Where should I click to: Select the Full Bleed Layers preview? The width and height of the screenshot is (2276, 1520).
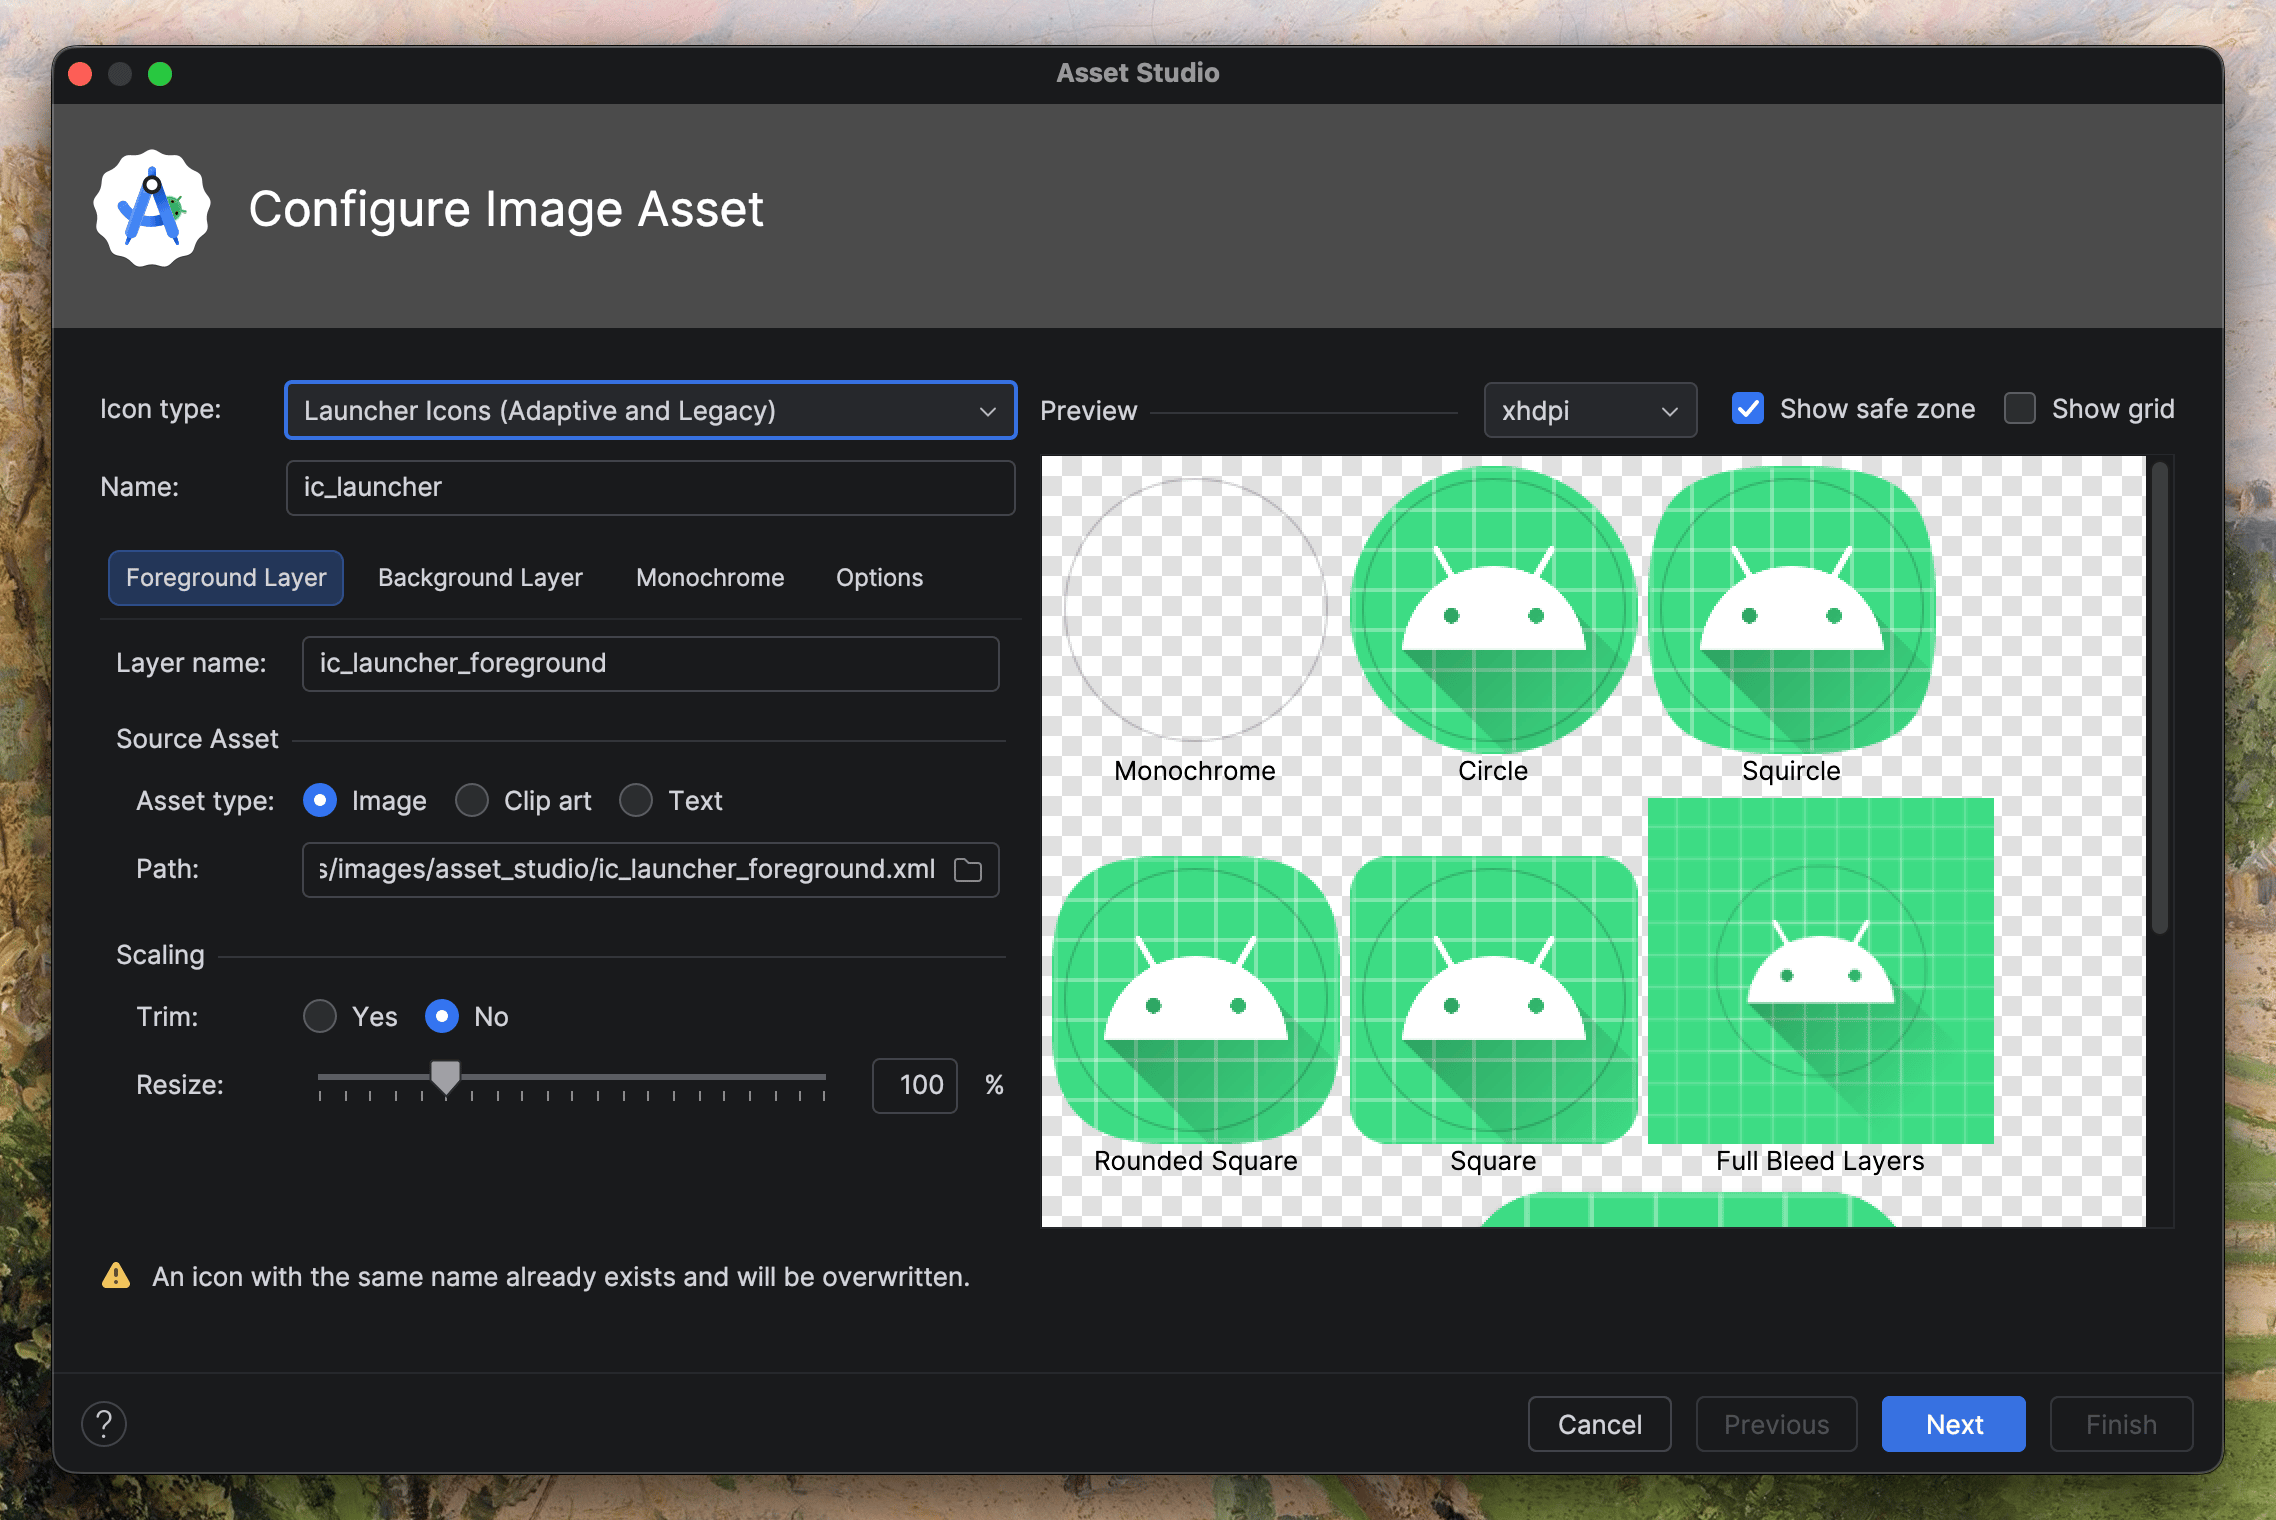1820,971
